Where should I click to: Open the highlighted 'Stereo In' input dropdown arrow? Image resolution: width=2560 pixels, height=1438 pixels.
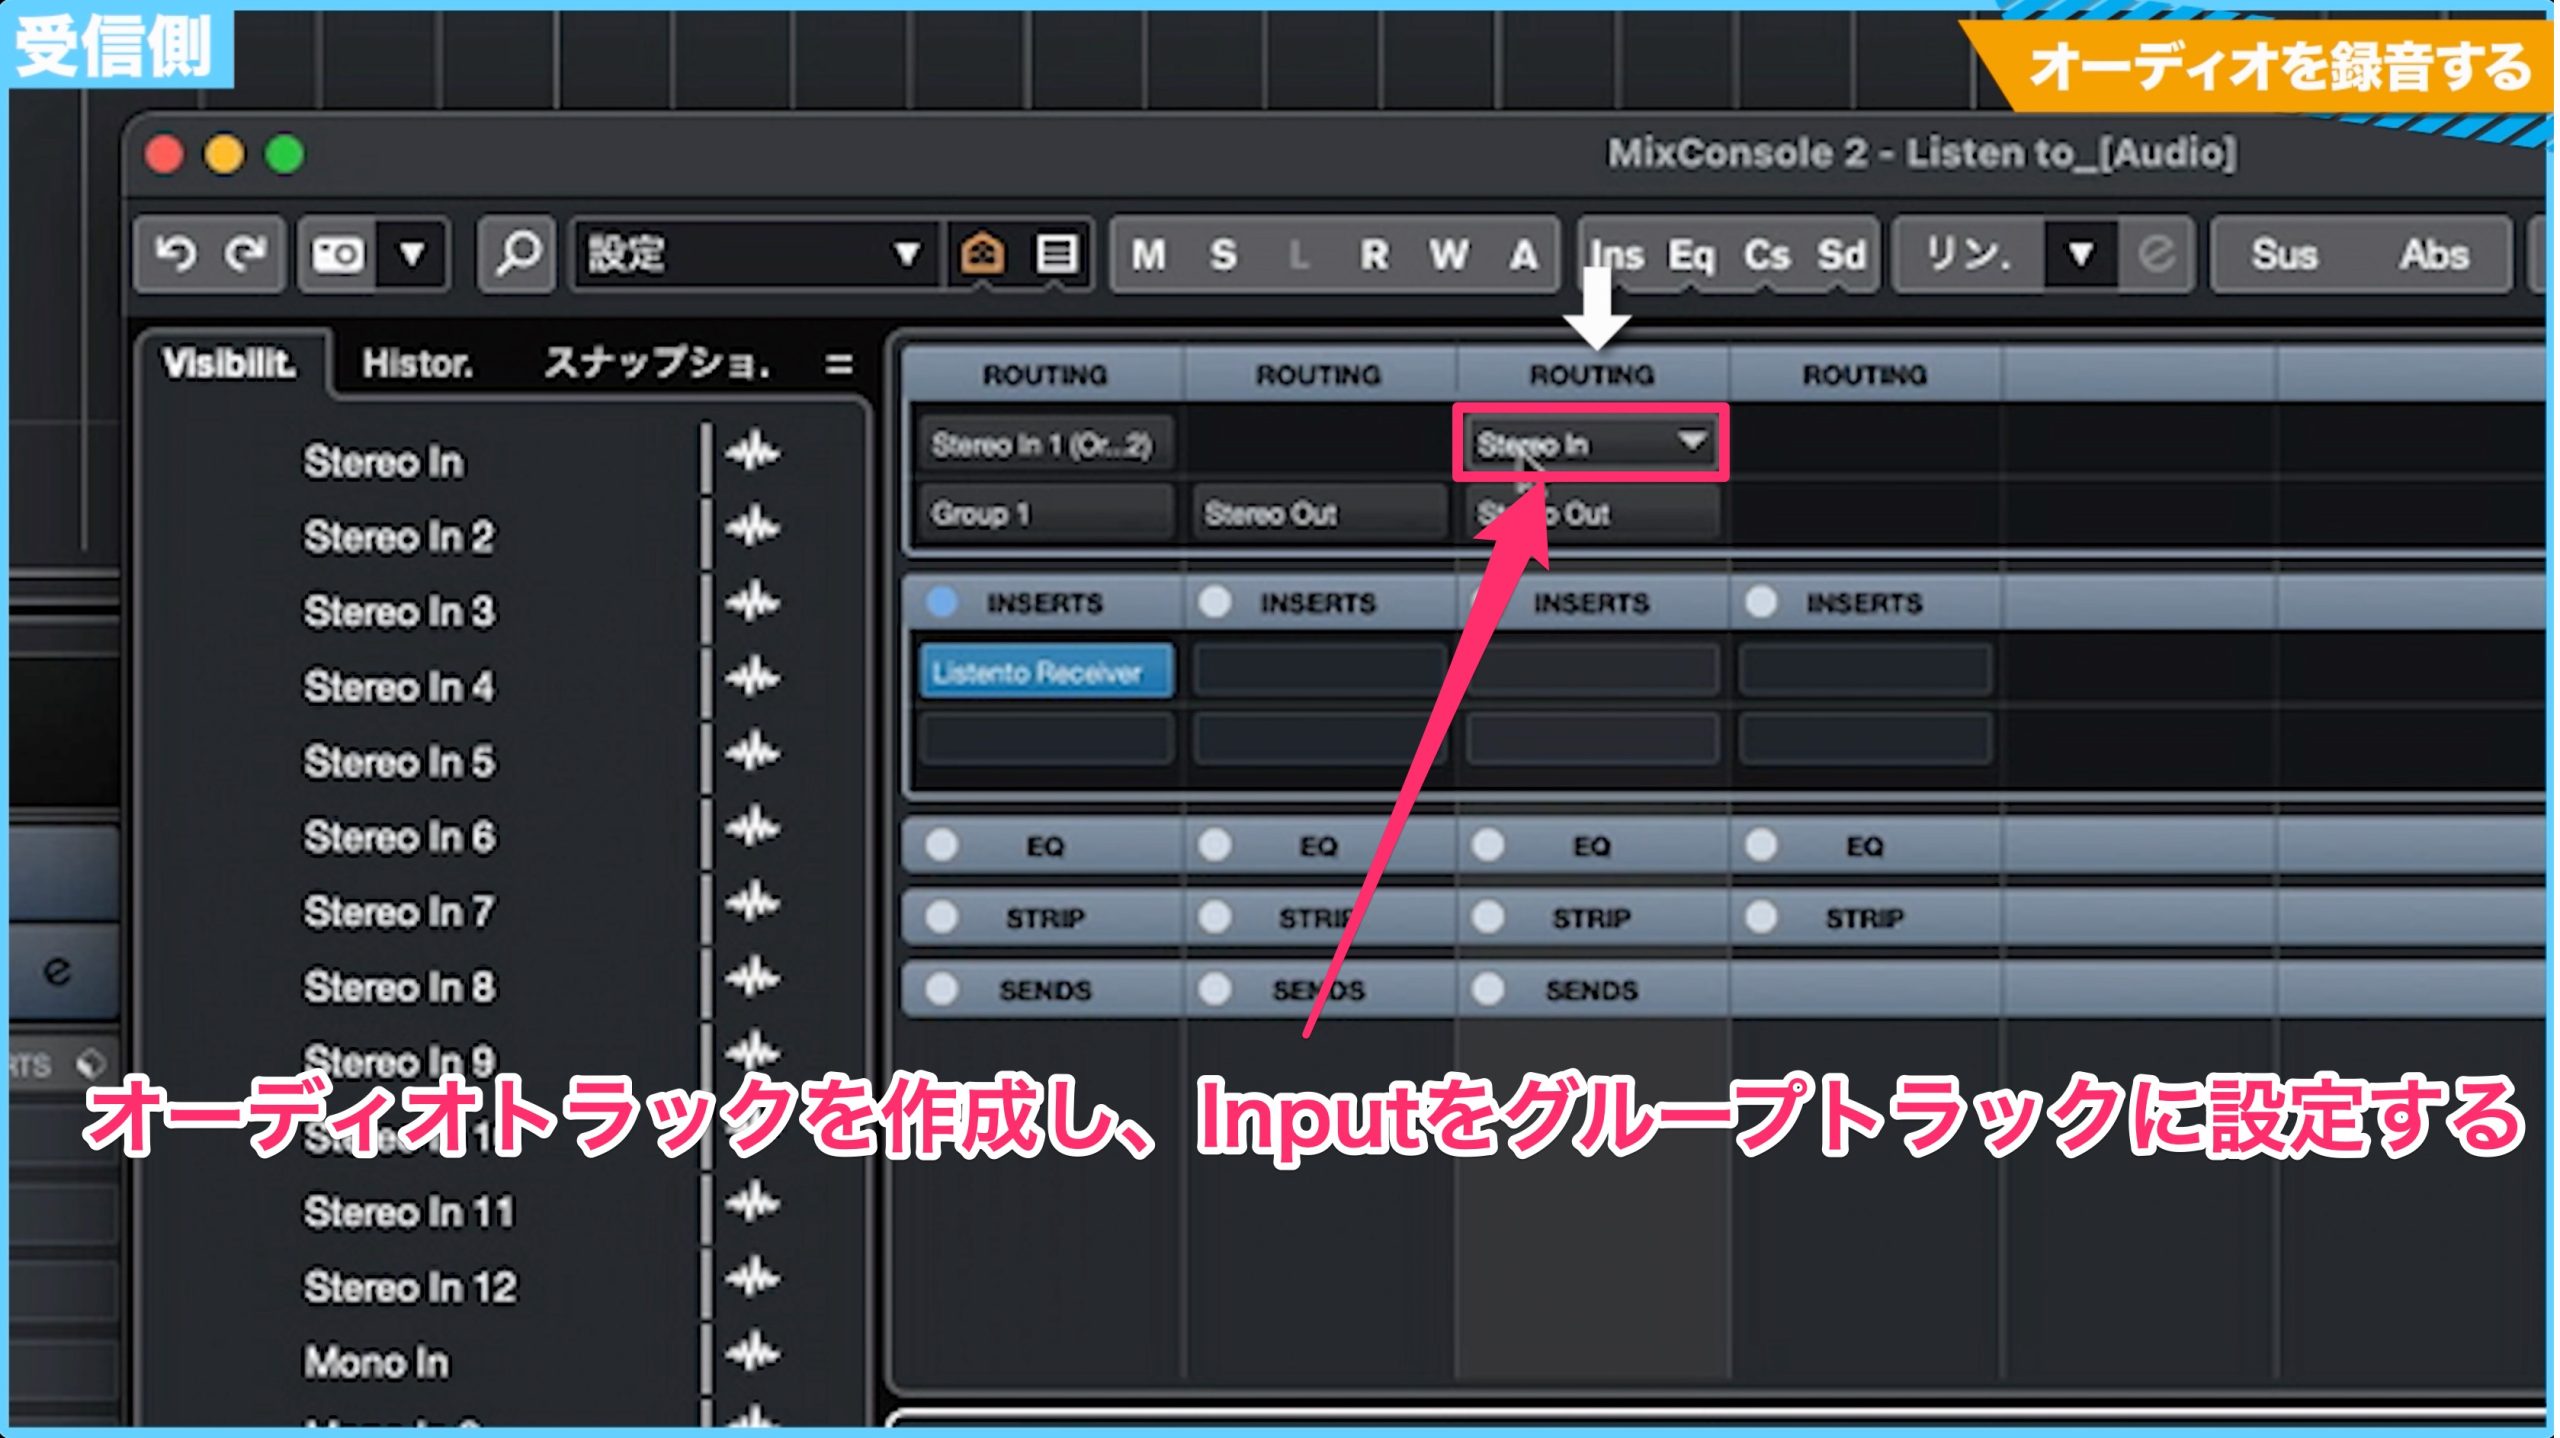(x=1692, y=441)
